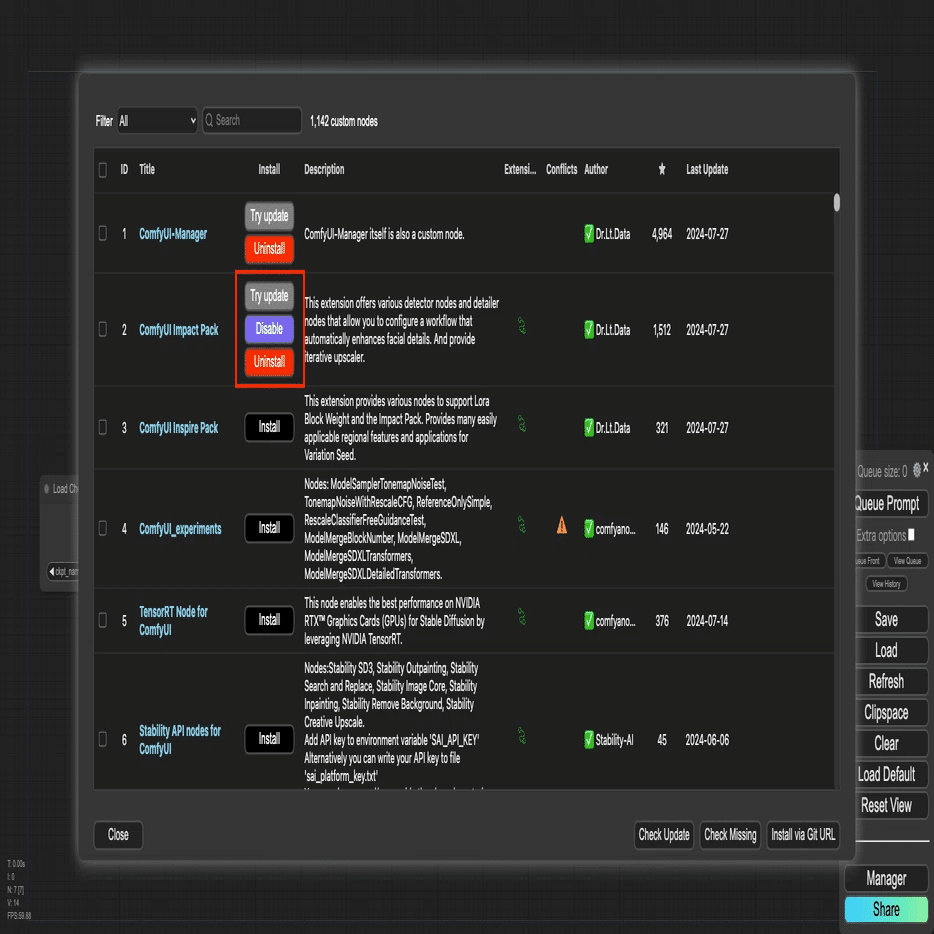934x934 pixels.
Task: Check the box for ComfyUI Inspire Pack
Action: click(x=102, y=427)
